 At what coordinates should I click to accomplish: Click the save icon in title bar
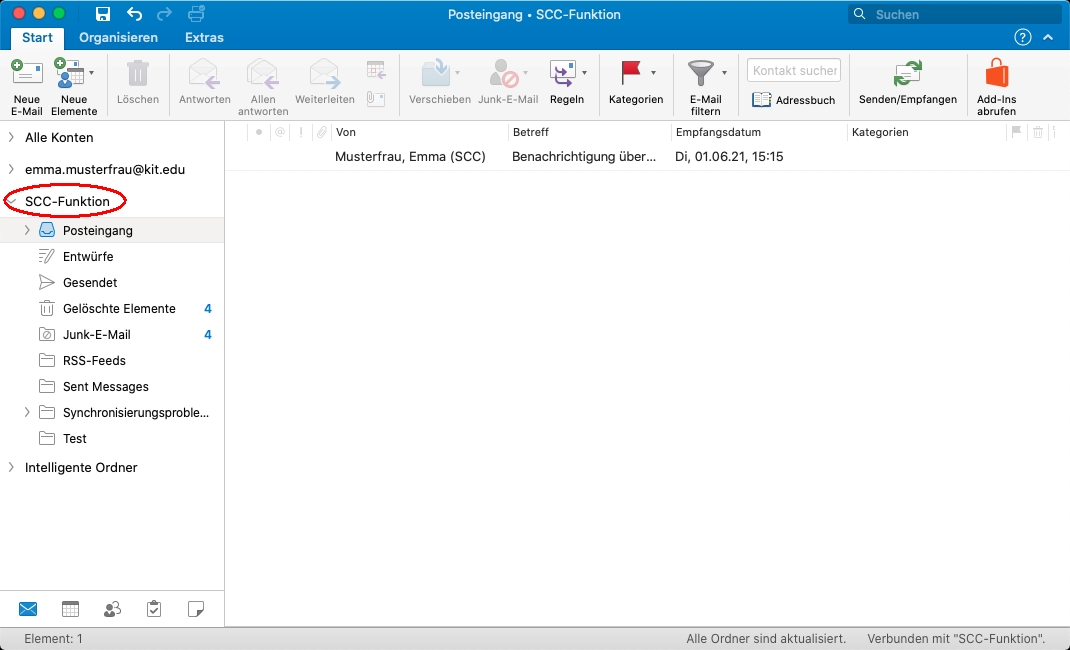[102, 14]
